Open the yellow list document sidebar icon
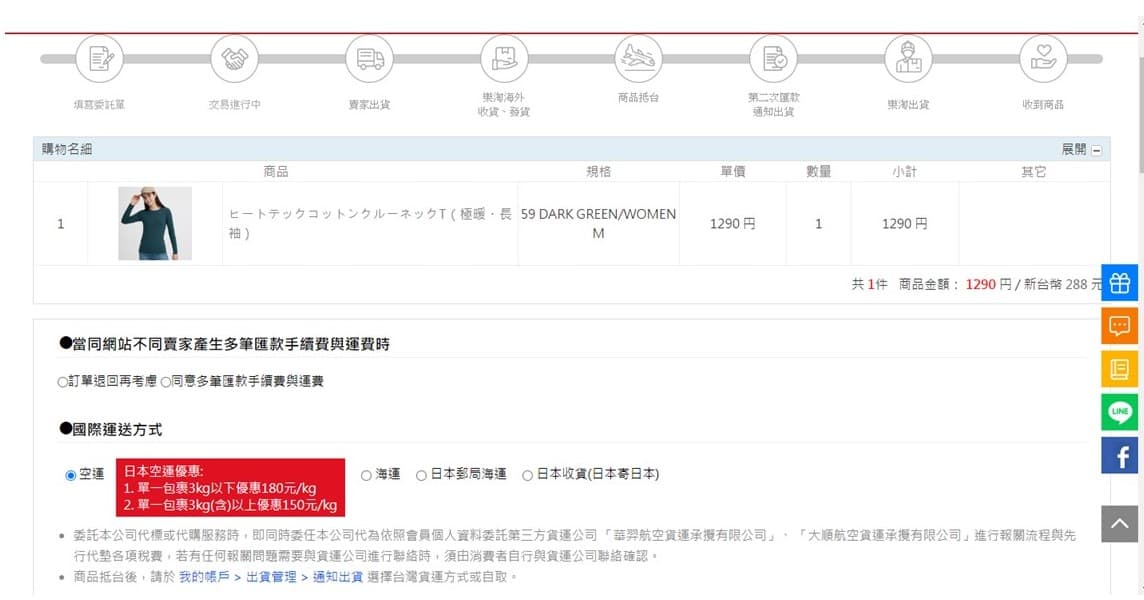The height and width of the screenshot is (600, 1144). [1119, 369]
